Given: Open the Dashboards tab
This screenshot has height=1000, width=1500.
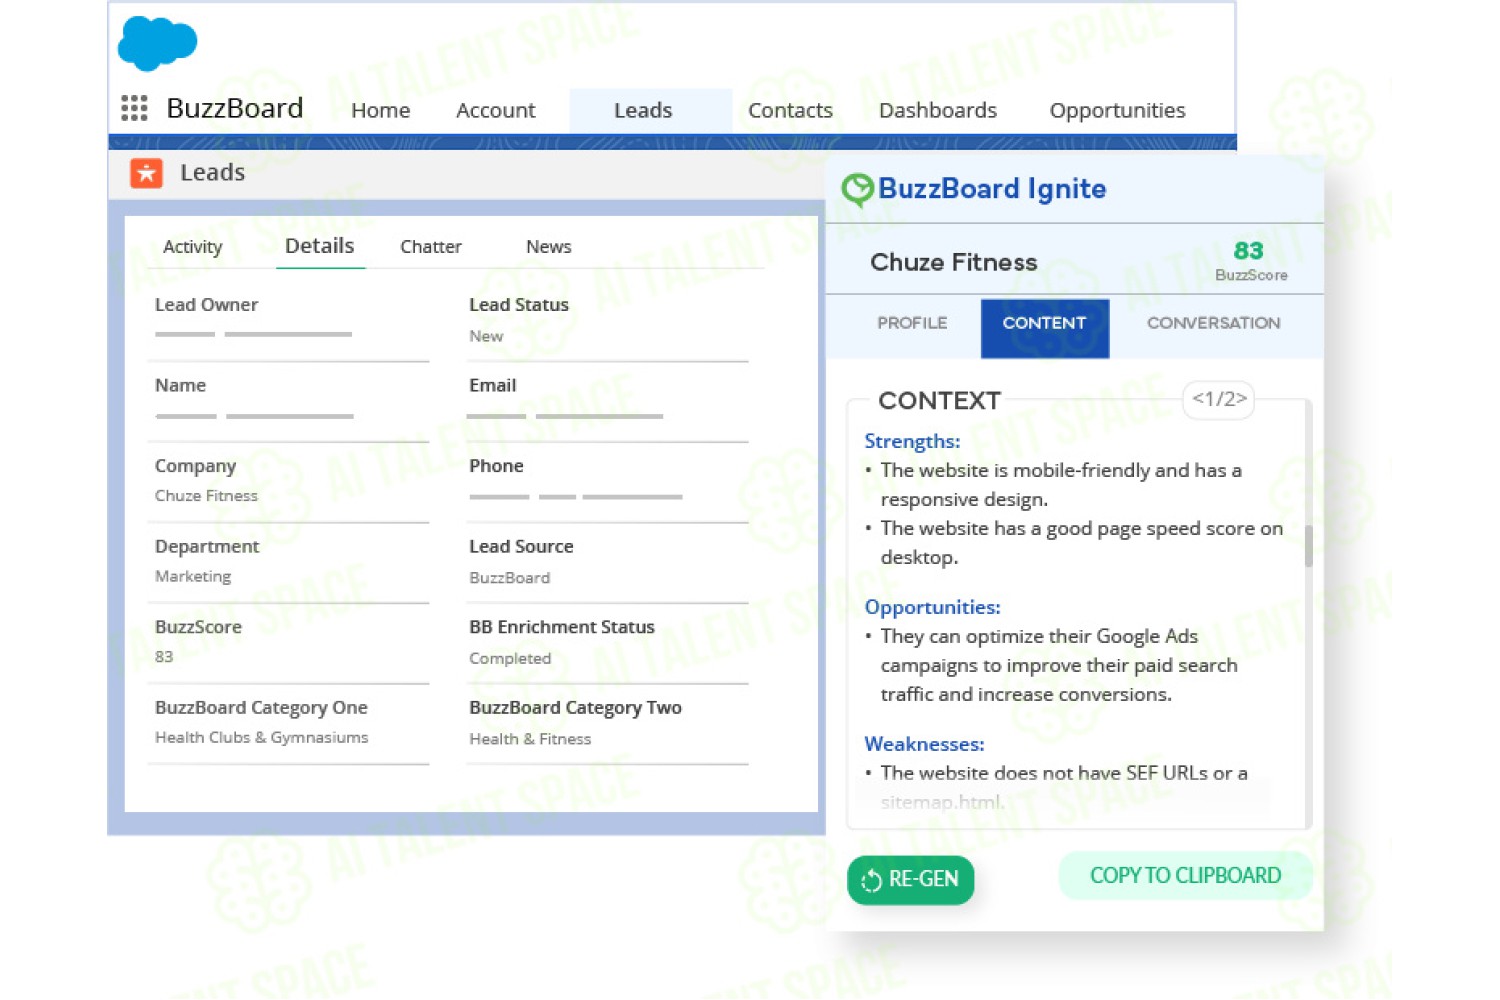Looking at the screenshot, I should (x=937, y=110).
